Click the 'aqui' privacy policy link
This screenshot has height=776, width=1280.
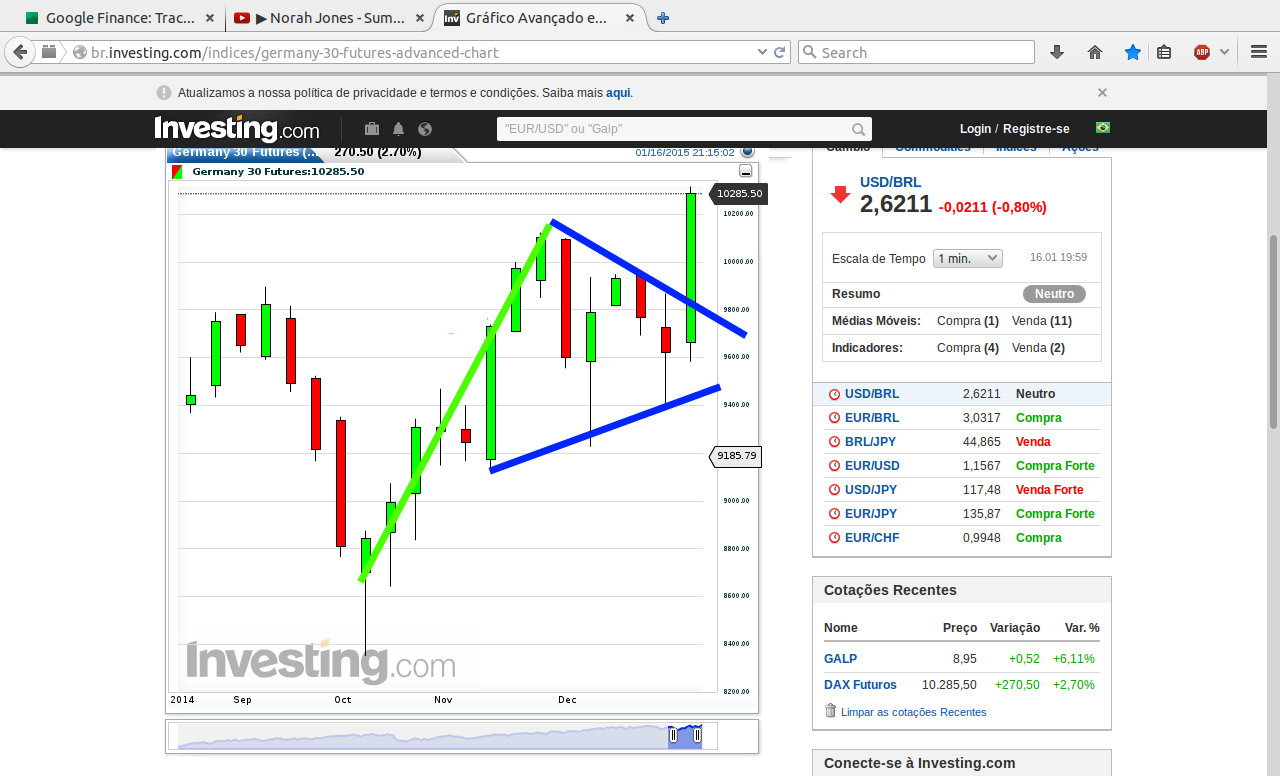pos(618,93)
